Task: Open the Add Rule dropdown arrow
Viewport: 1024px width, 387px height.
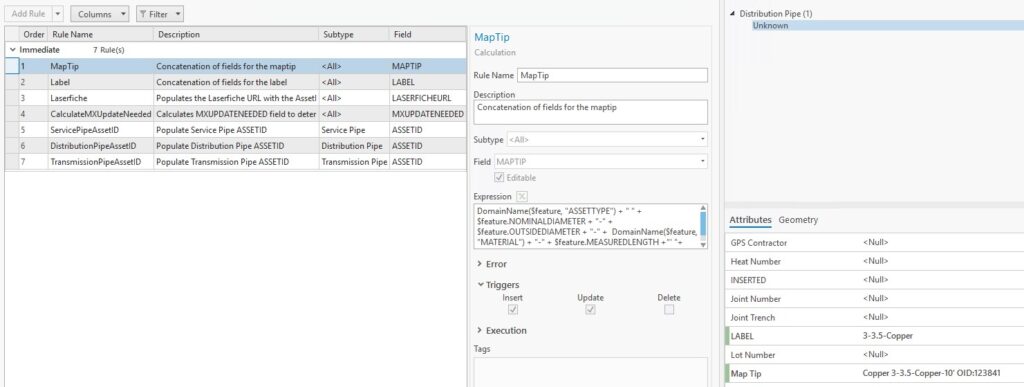Action: [57, 14]
